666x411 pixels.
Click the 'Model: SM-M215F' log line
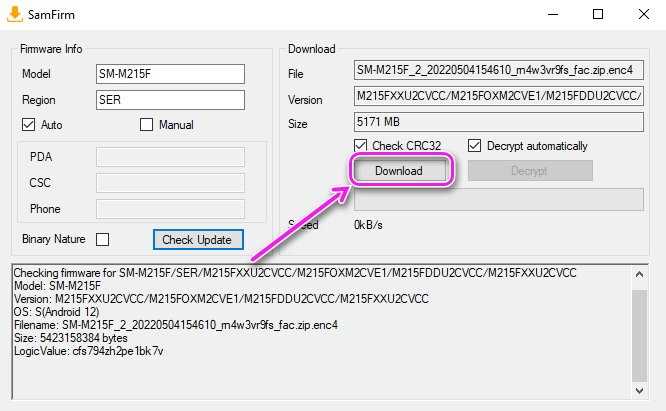point(57,286)
